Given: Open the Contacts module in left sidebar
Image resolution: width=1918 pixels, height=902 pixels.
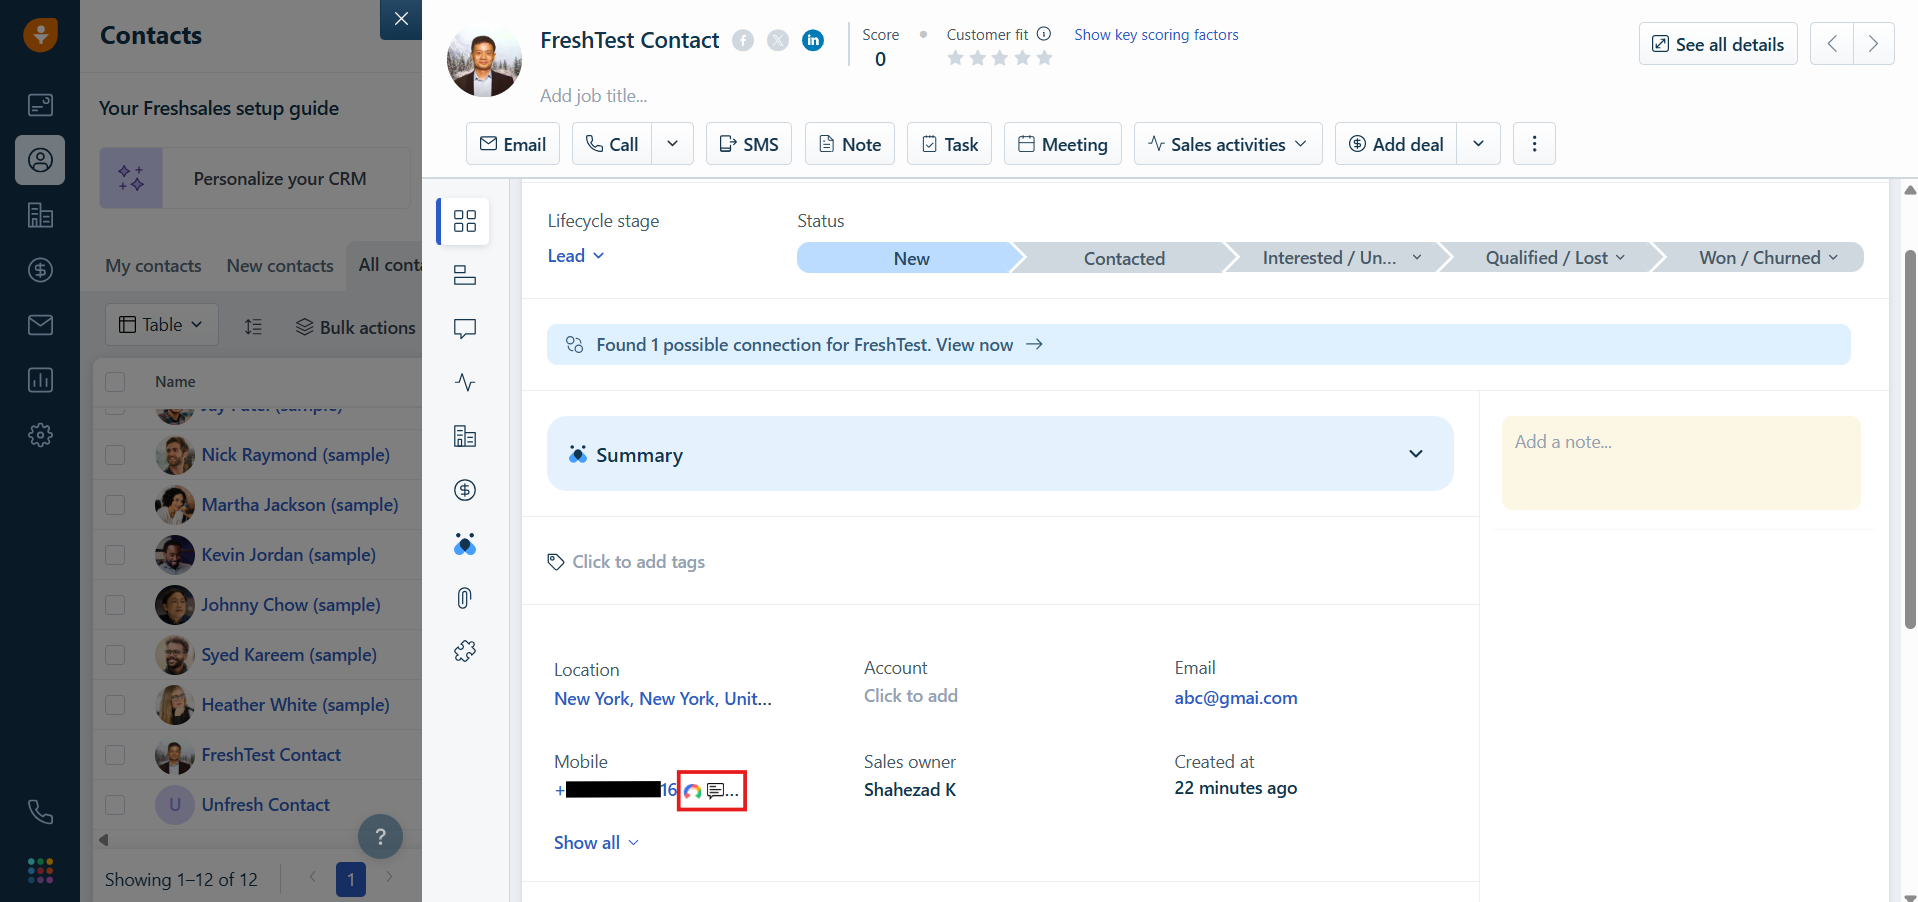Looking at the screenshot, I should coord(40,160).
